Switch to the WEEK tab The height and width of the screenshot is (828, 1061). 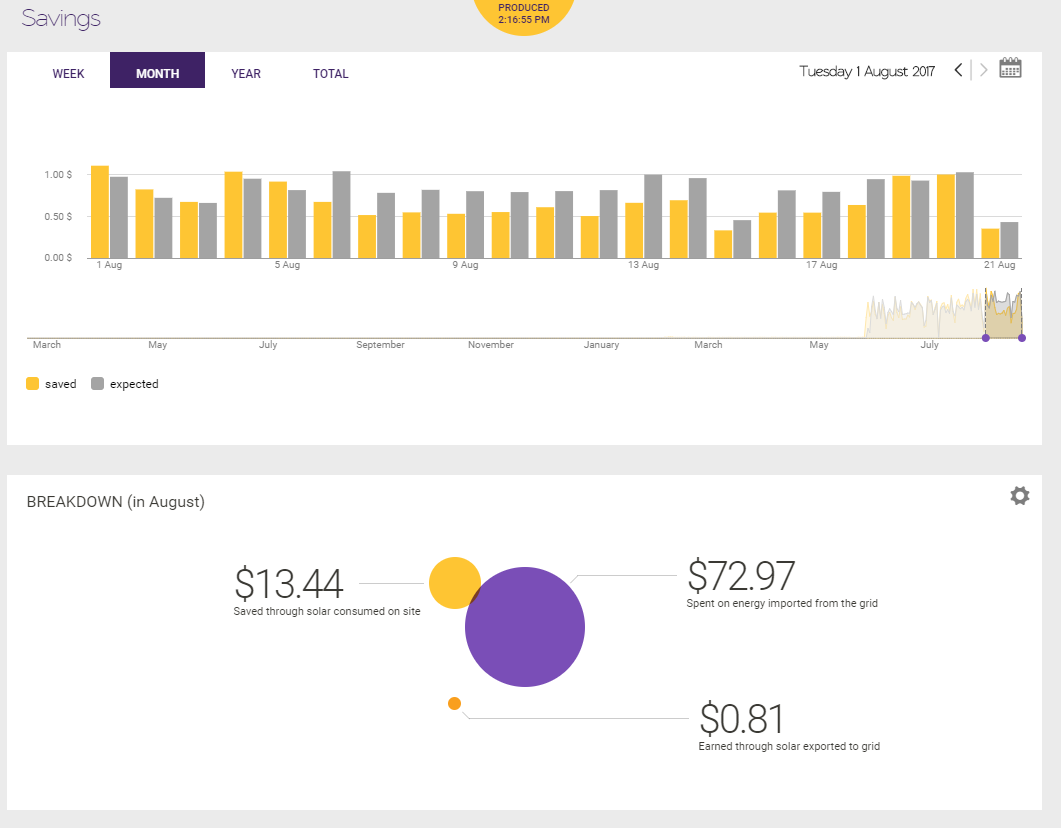click(x=68, y=74)
